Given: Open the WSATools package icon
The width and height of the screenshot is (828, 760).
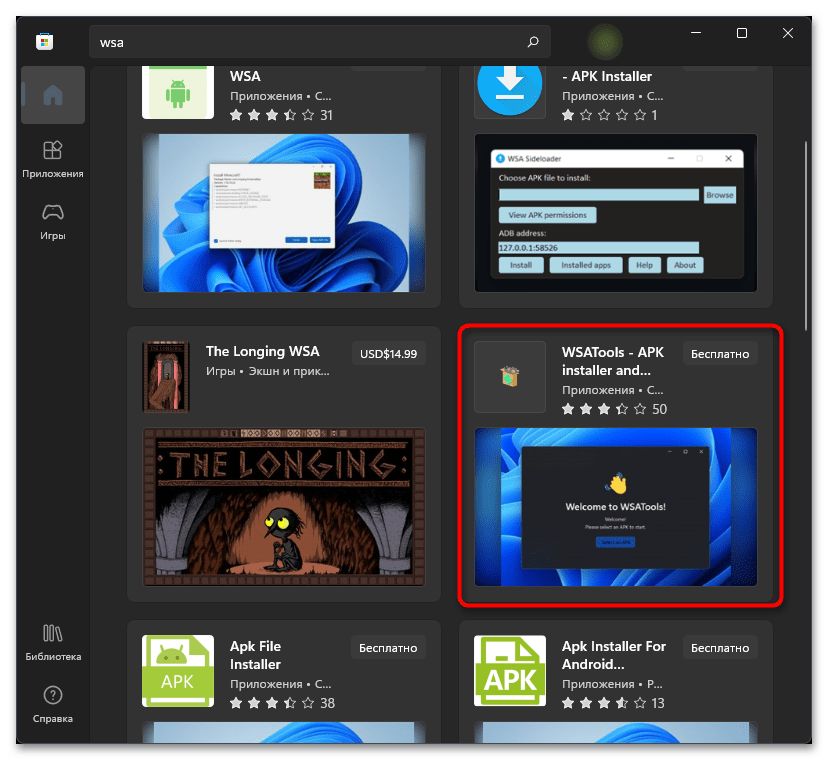Looking at the screenshot, I should click(510, 377).
